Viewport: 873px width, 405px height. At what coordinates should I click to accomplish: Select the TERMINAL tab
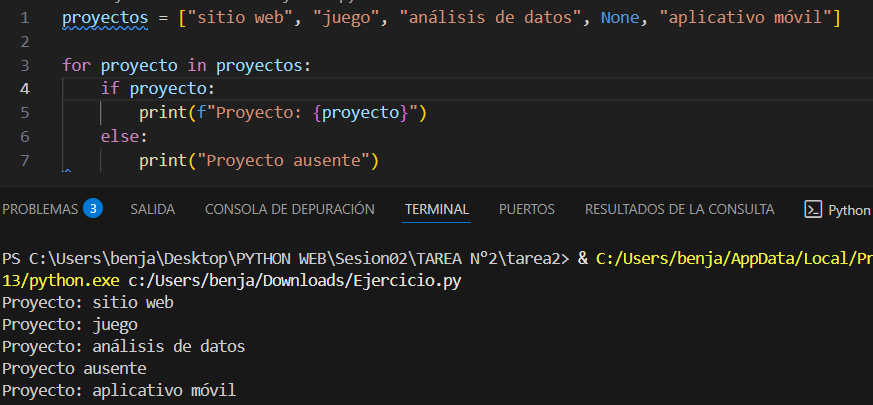click(x=436, y=209)
